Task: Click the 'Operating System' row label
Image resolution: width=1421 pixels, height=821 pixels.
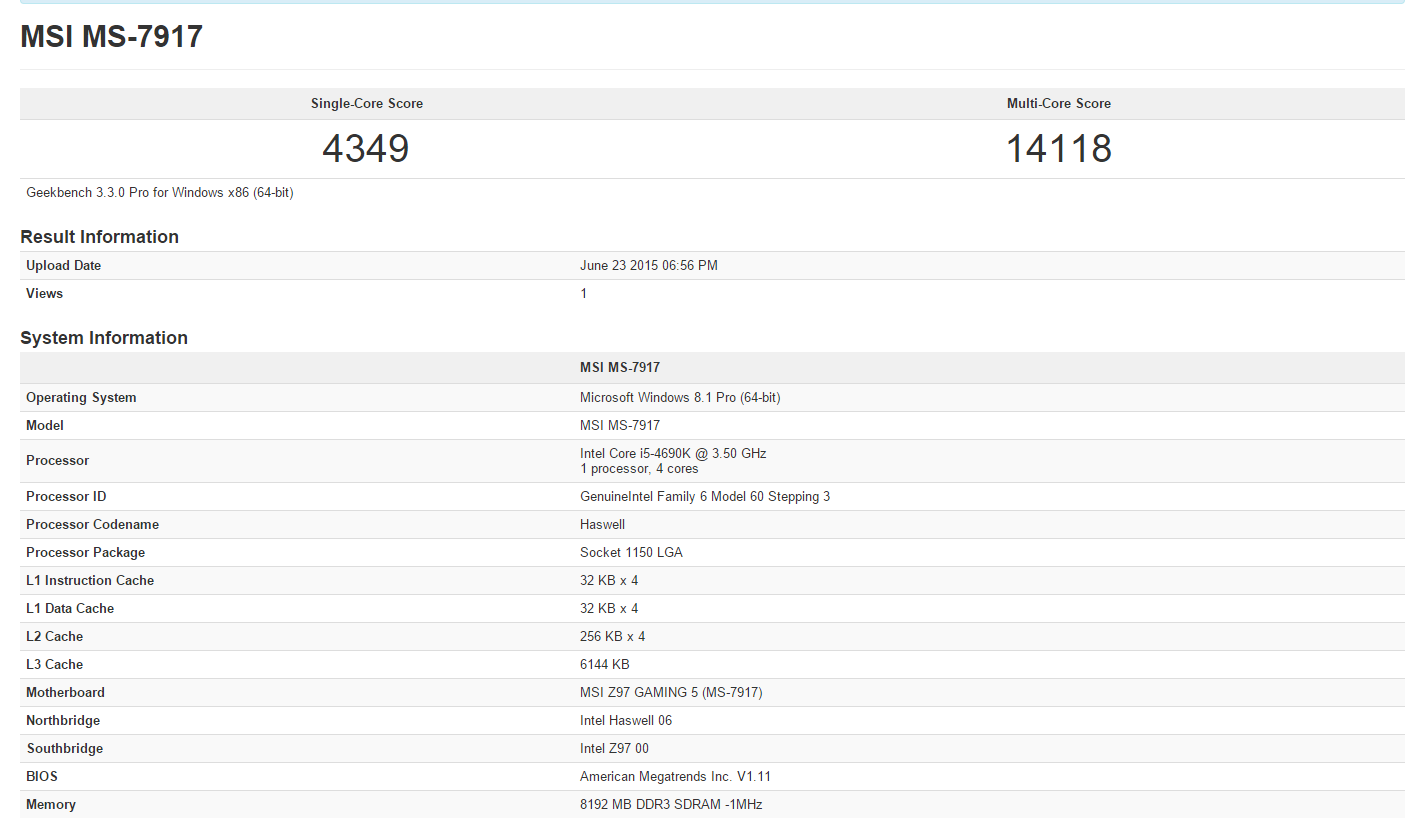Action: tap(81, 398)
